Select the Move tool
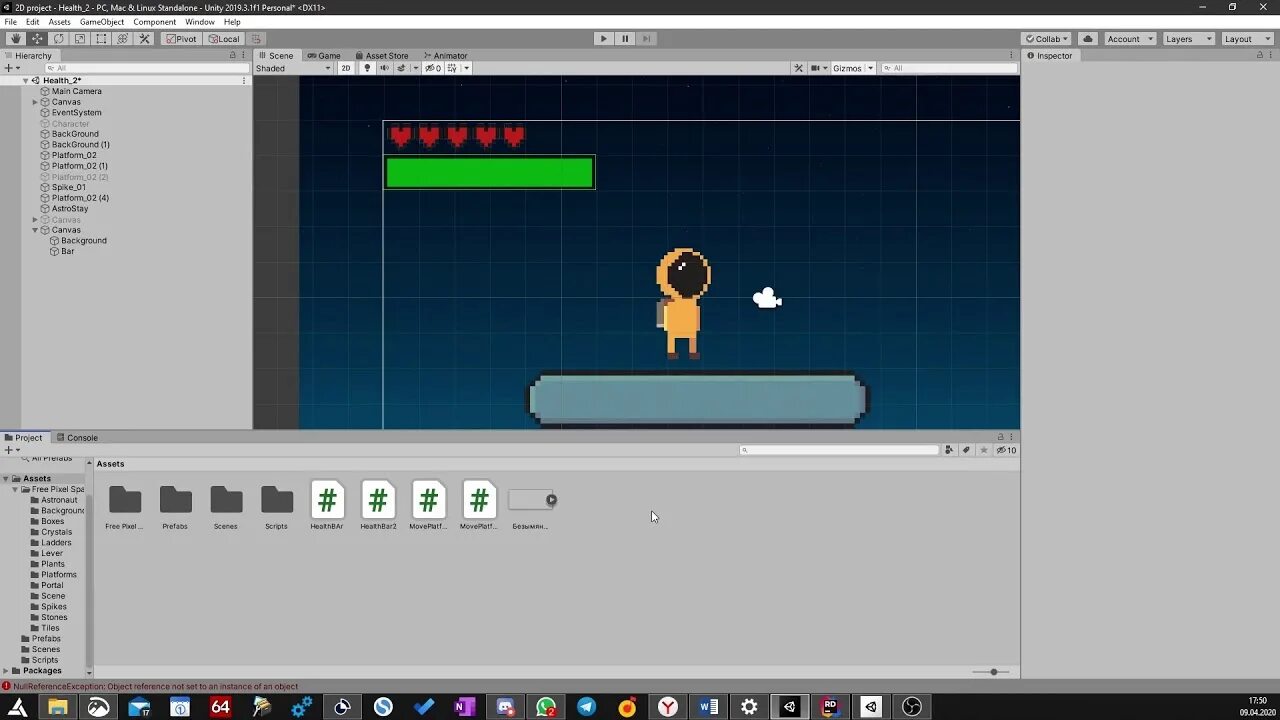Viewport: 1280px width, 720px height. (37, 39)
